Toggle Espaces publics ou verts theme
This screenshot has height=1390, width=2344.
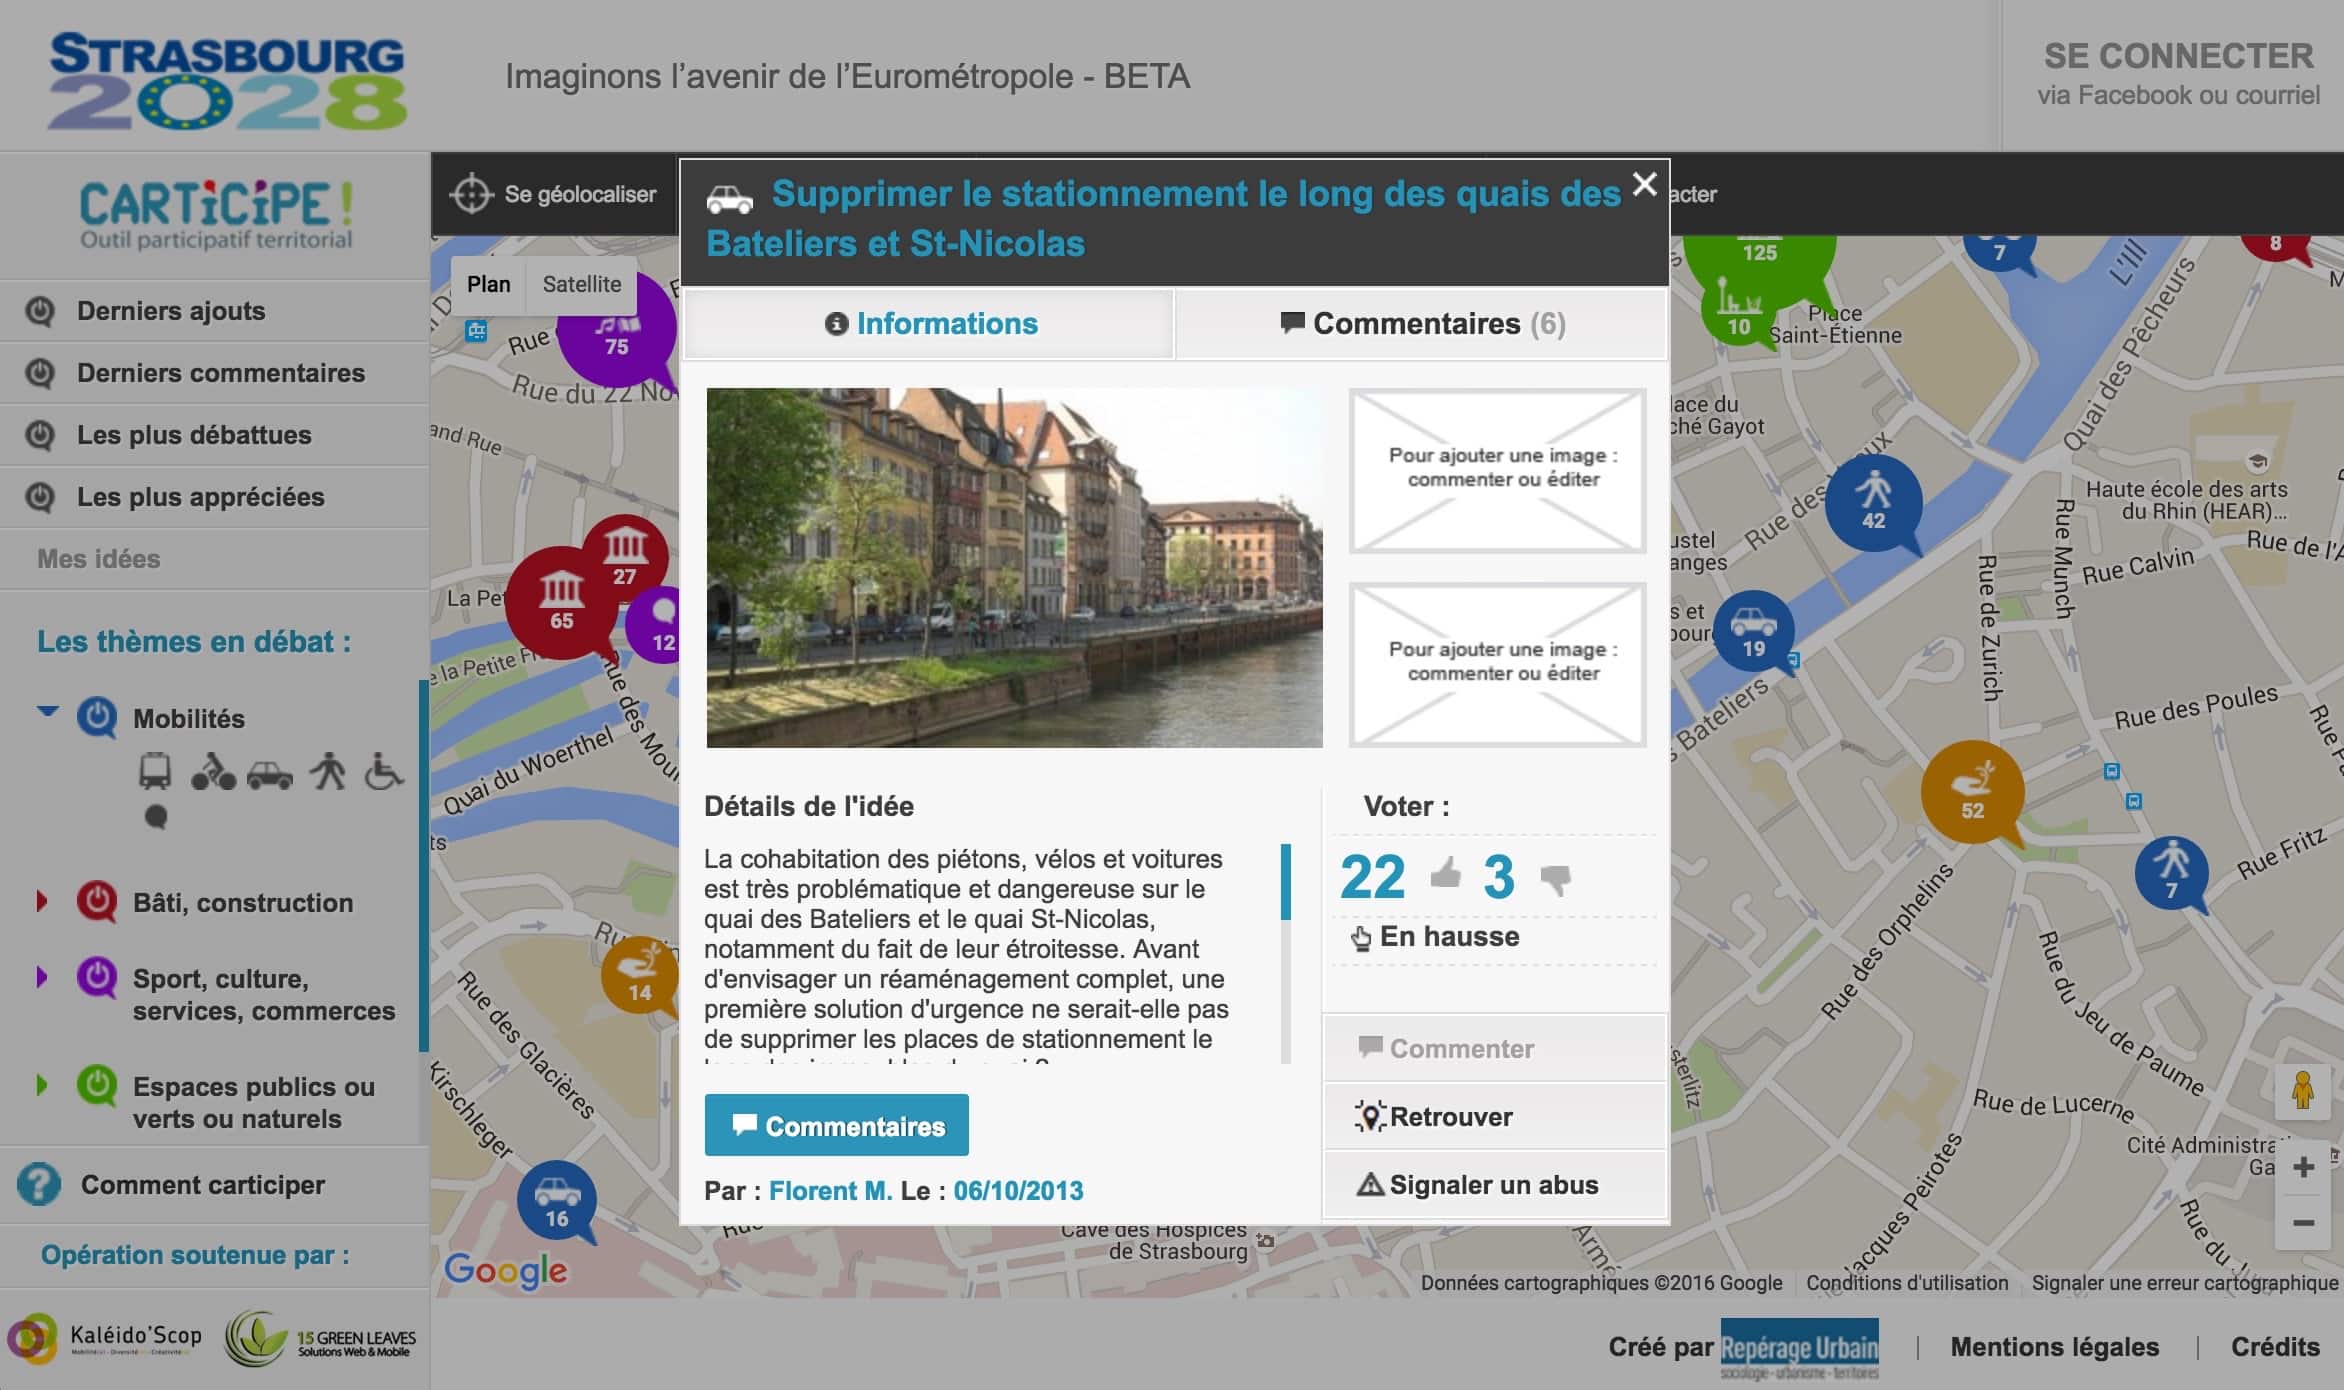(97, 1086)
